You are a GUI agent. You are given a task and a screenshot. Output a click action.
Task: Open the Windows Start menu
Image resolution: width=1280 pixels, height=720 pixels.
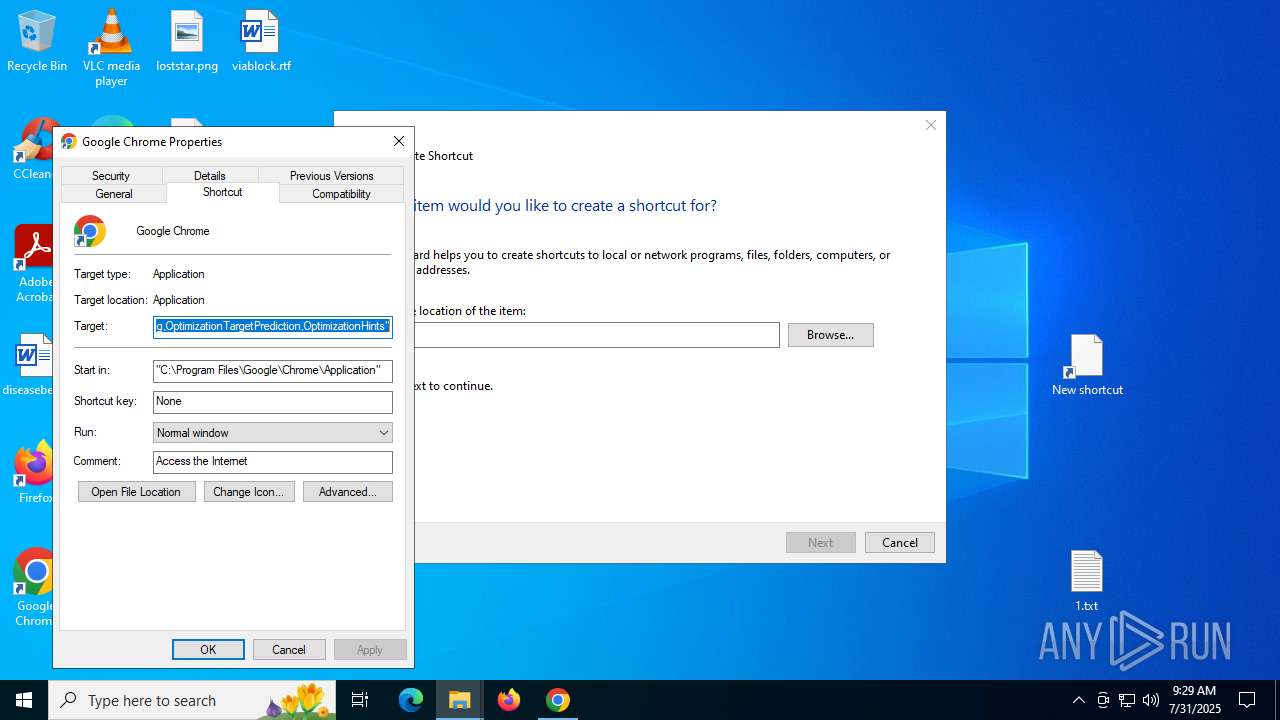coord(24,700)
